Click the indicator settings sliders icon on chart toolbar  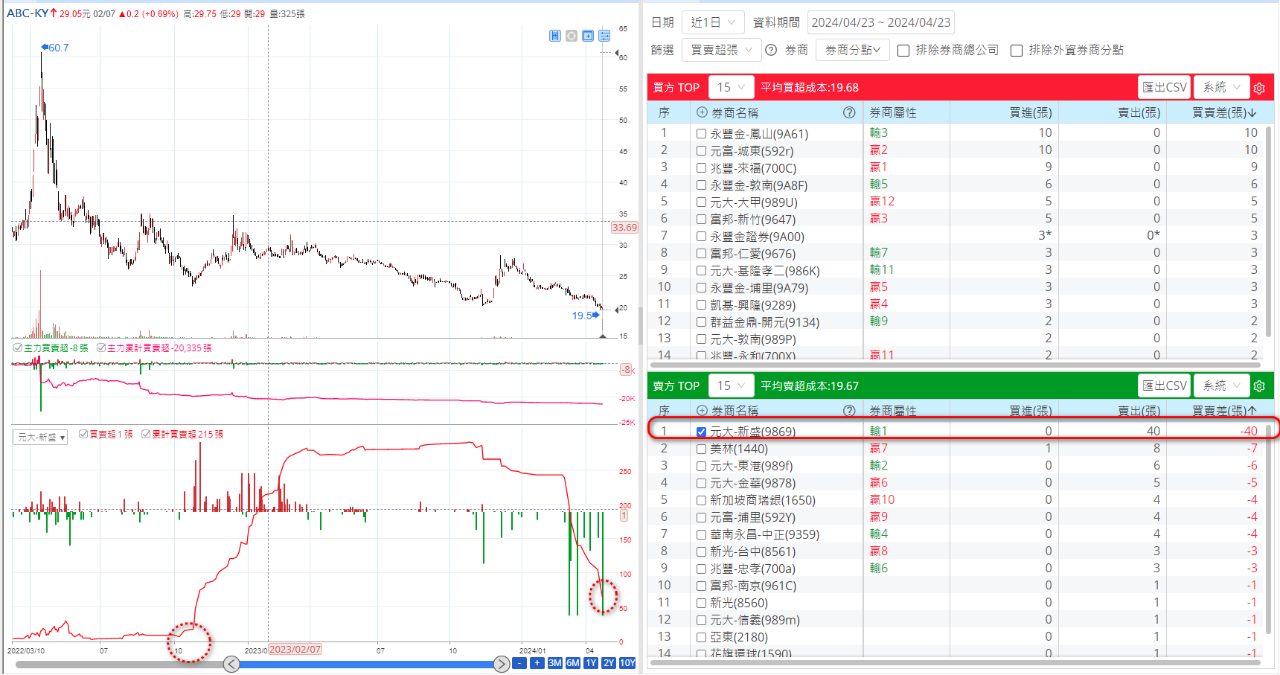pyautogui.click(x=605, y=35)
